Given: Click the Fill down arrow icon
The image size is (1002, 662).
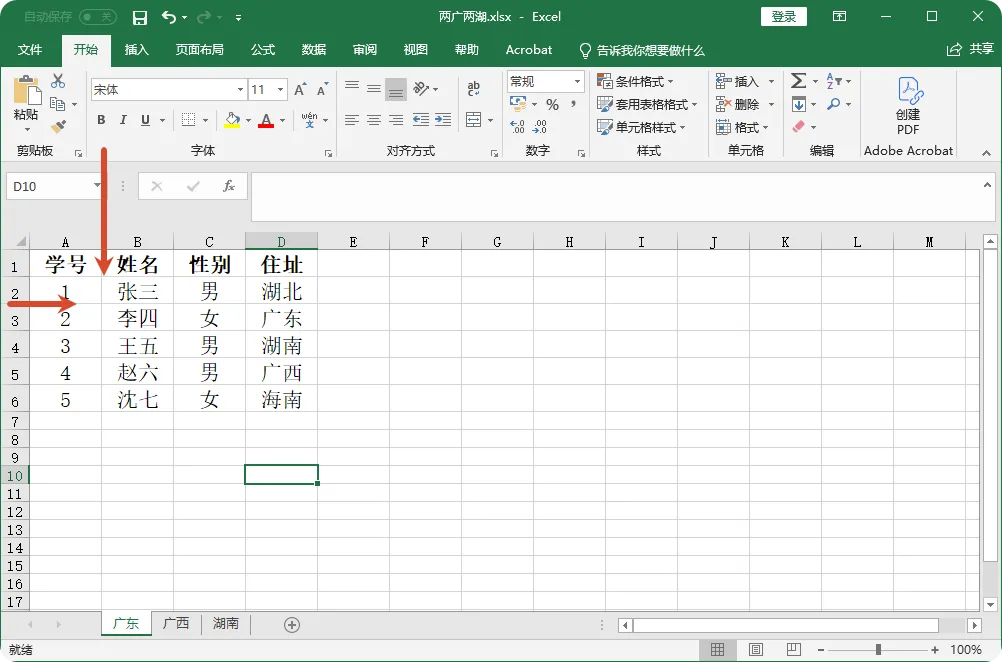Looking at the screenshot, I should pos(799,104).
